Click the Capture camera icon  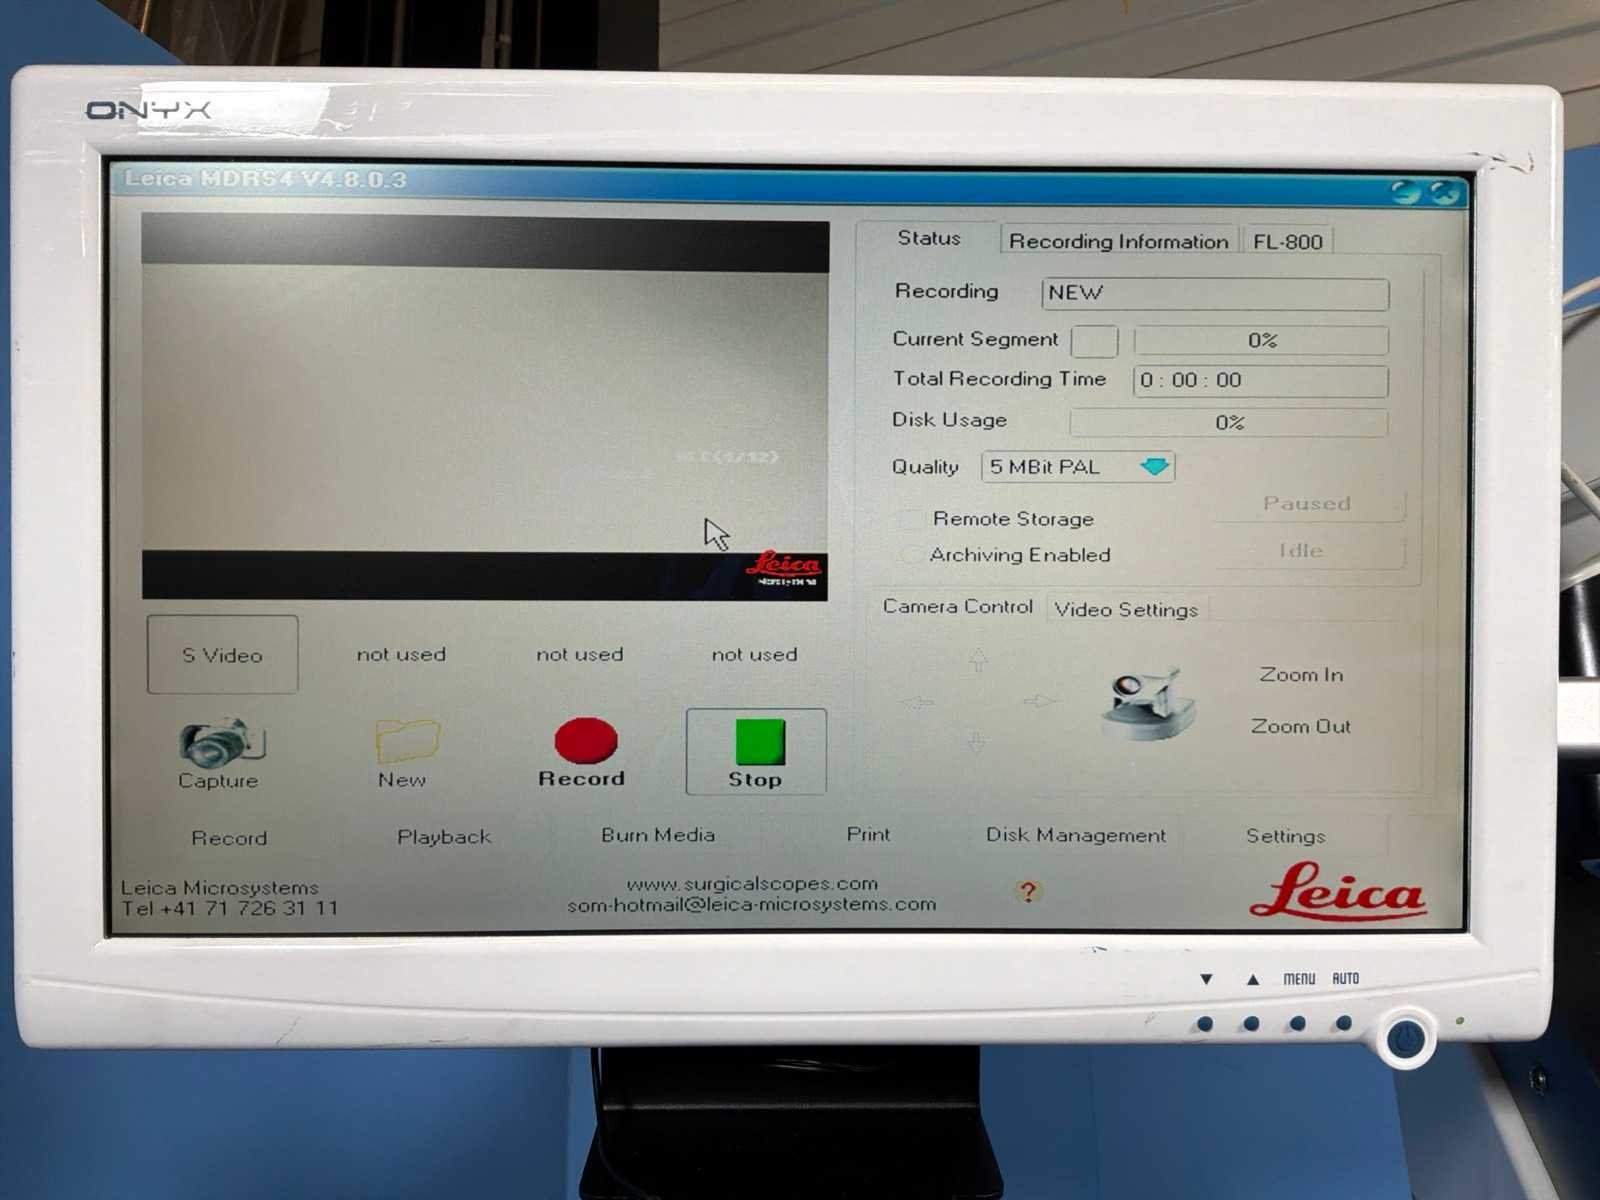tap(221, 743)
